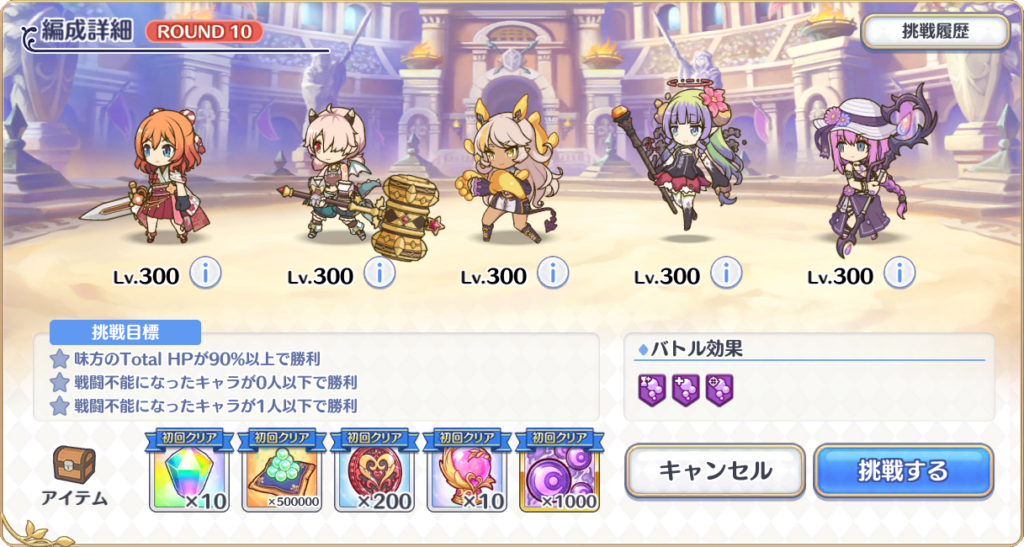The width and height of the screenshot is (1024, 547).
Task: Select the rainbow jewel ×10 reward
Action: [189, 471]
